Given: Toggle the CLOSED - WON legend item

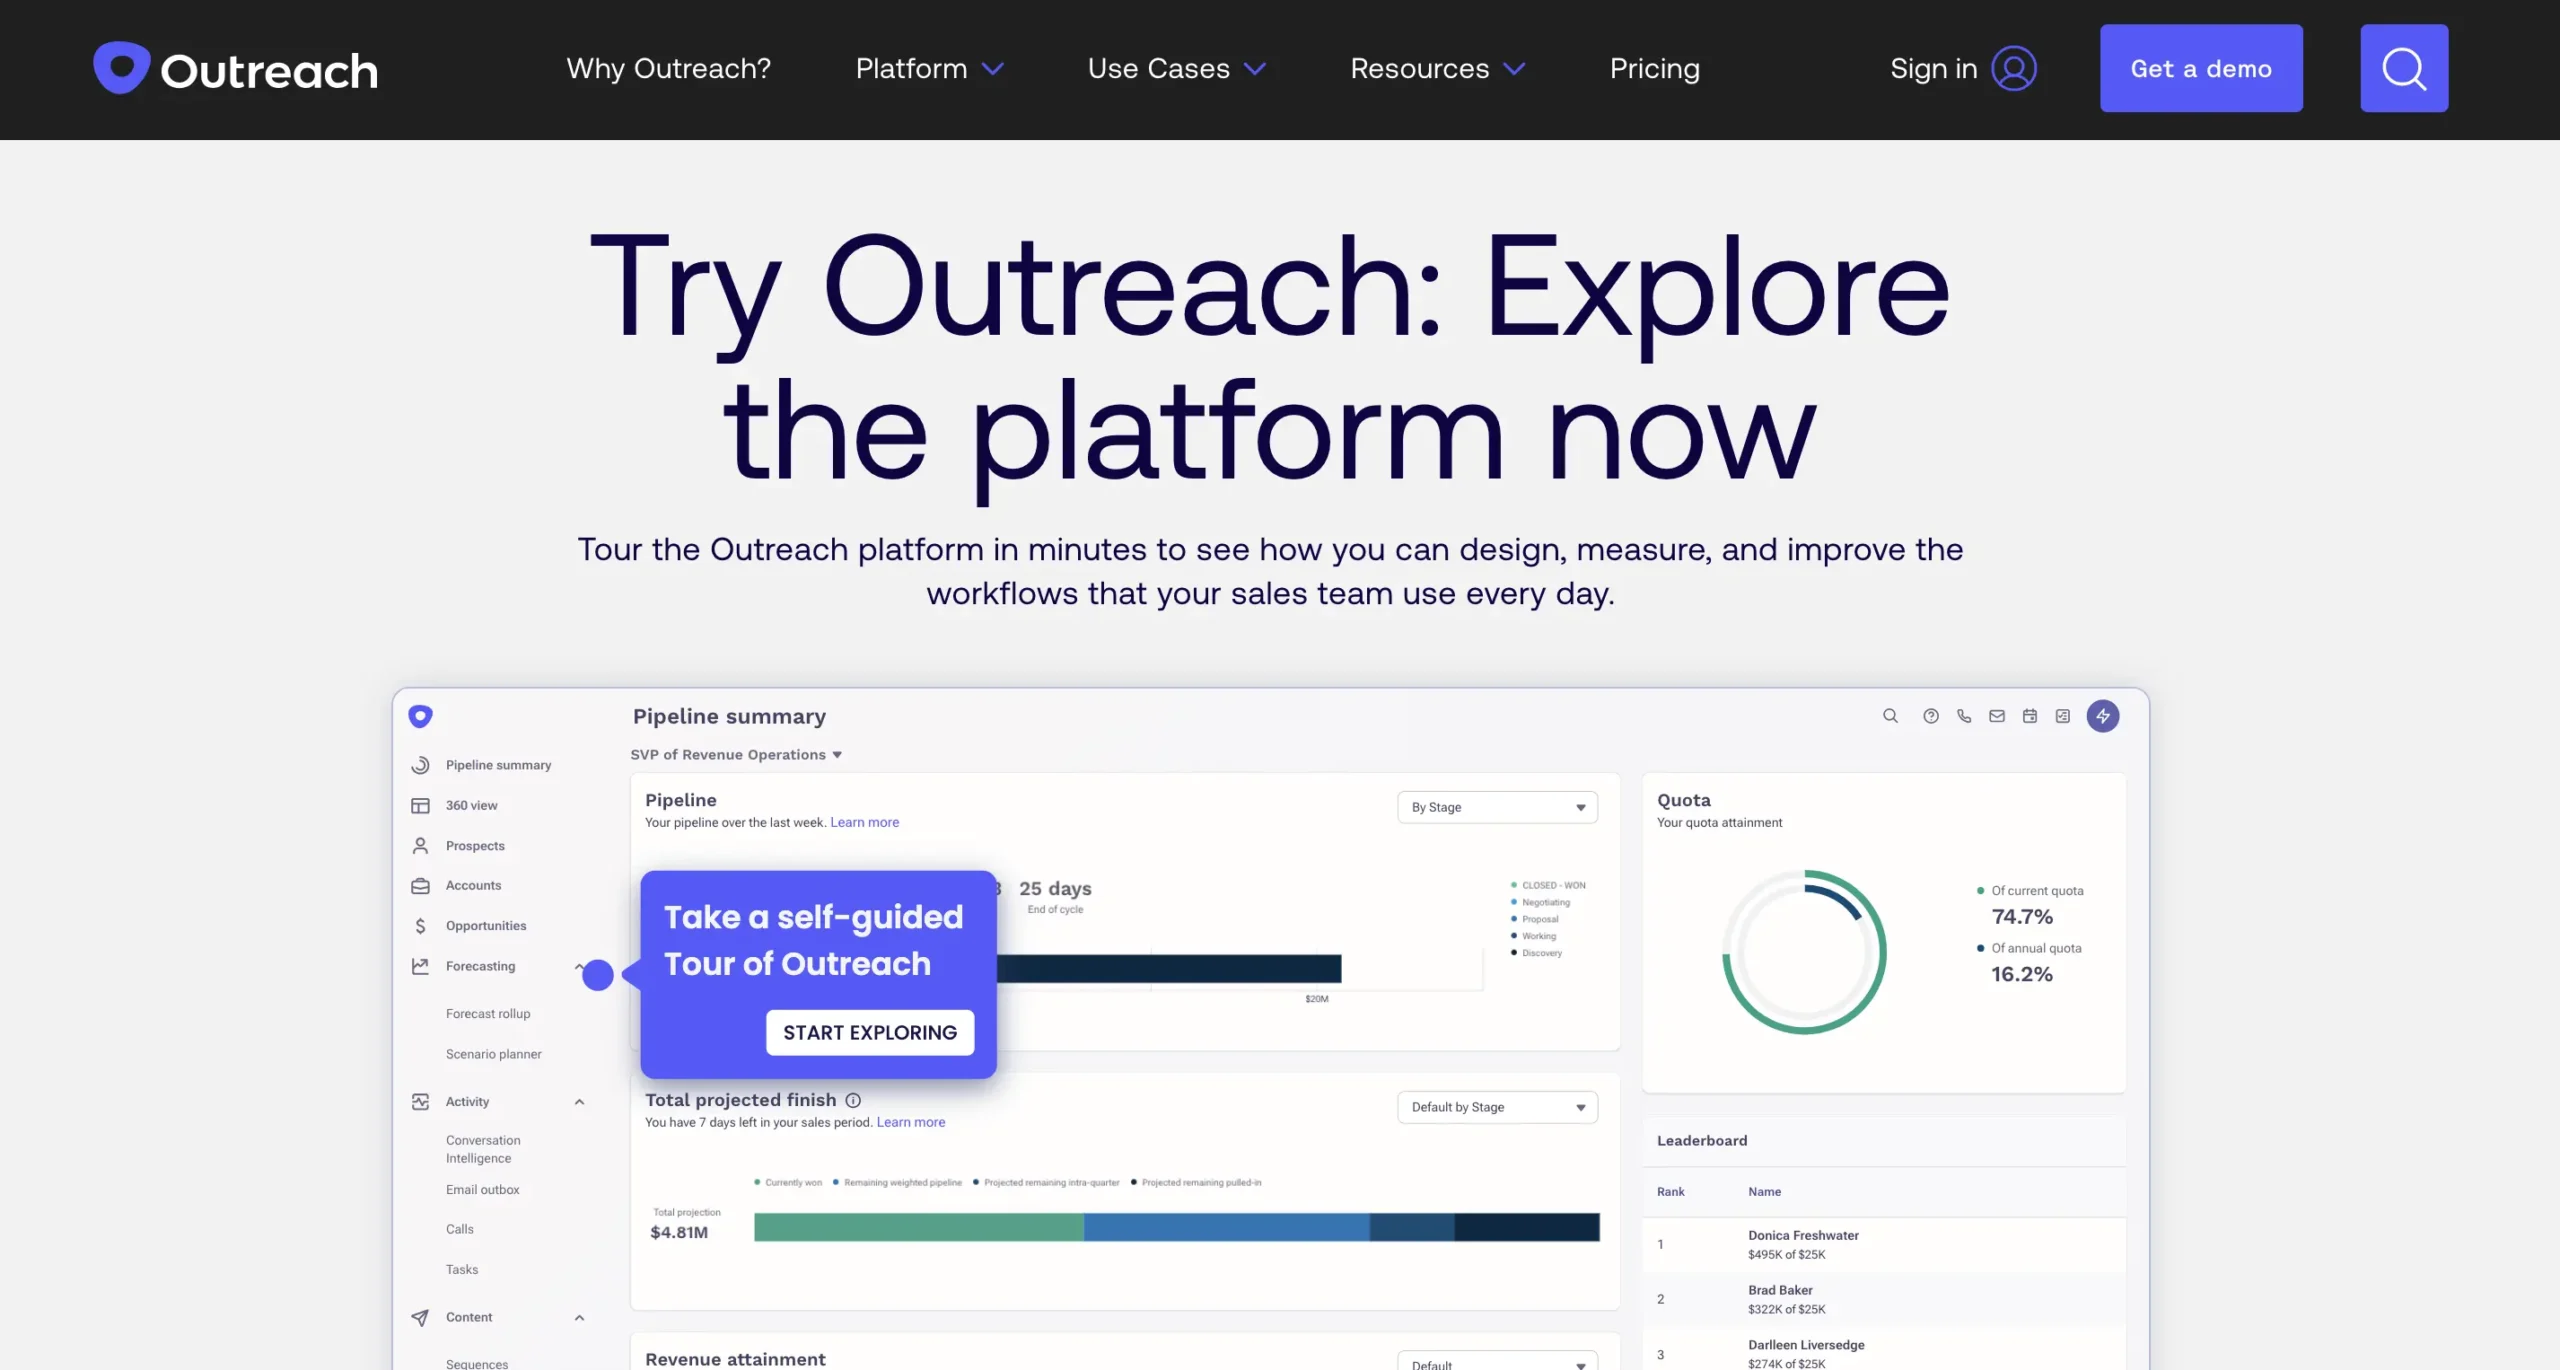Looking at the screenshot, I should click(x=1547, y=884).
